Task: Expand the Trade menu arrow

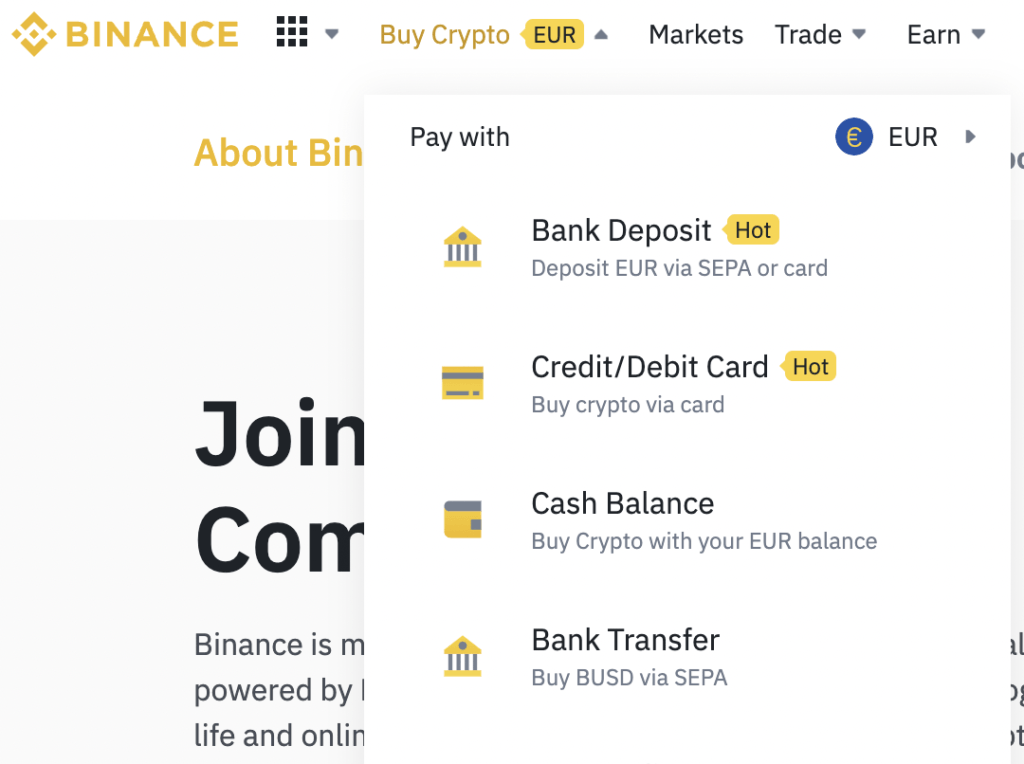Action: pos(859,34)
